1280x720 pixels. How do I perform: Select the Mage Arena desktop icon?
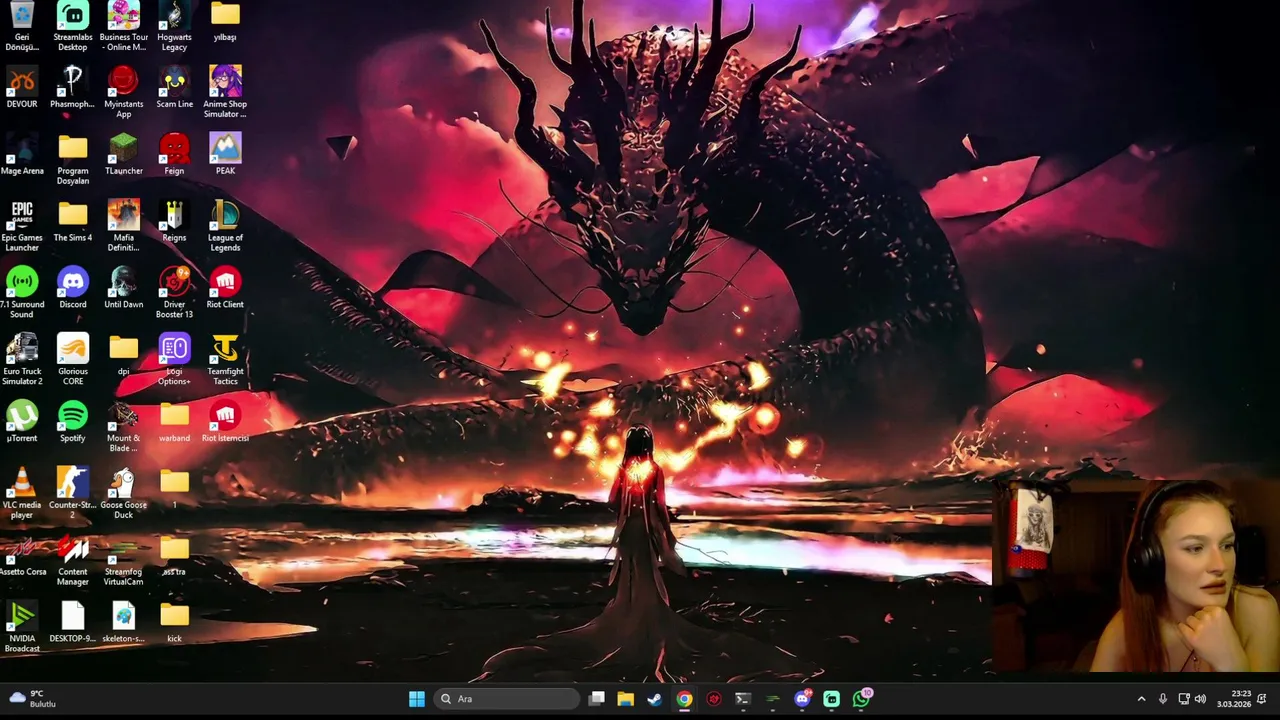22,155
